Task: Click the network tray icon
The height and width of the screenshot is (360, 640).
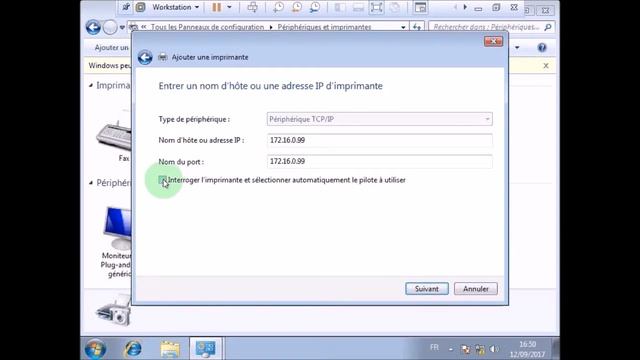Action: 480,349
